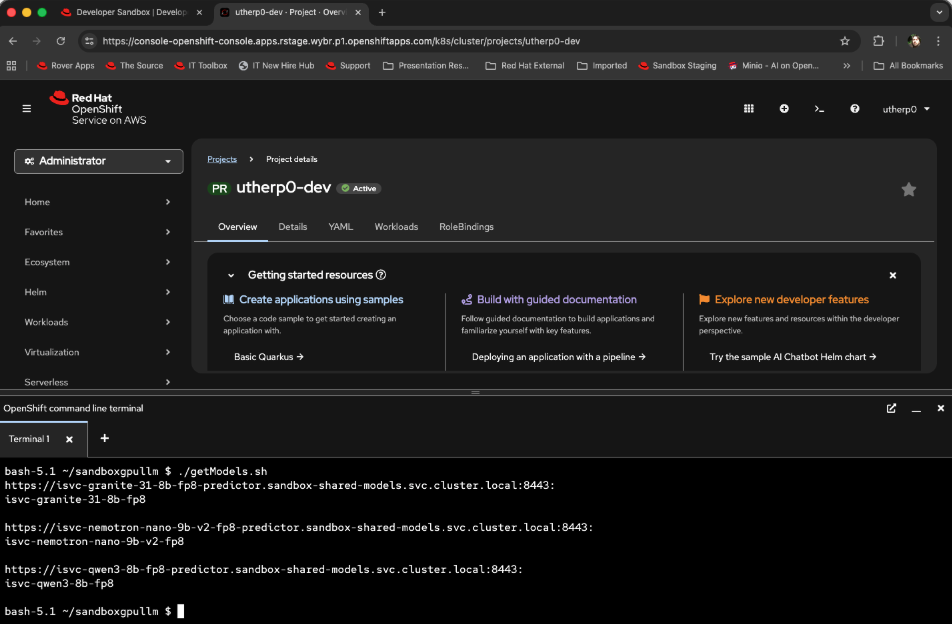Viewport: 952px width, 624px height.
Task: Dismiss the Getting started resources card
Action: point(893,275)
